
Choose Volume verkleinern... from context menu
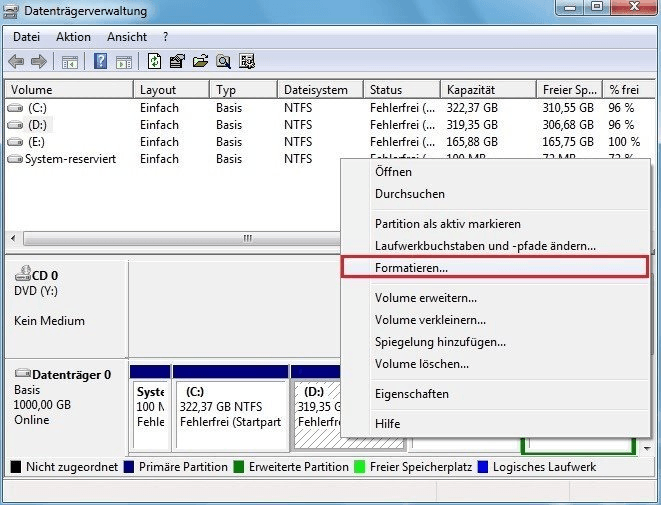(x=430, y=320)
